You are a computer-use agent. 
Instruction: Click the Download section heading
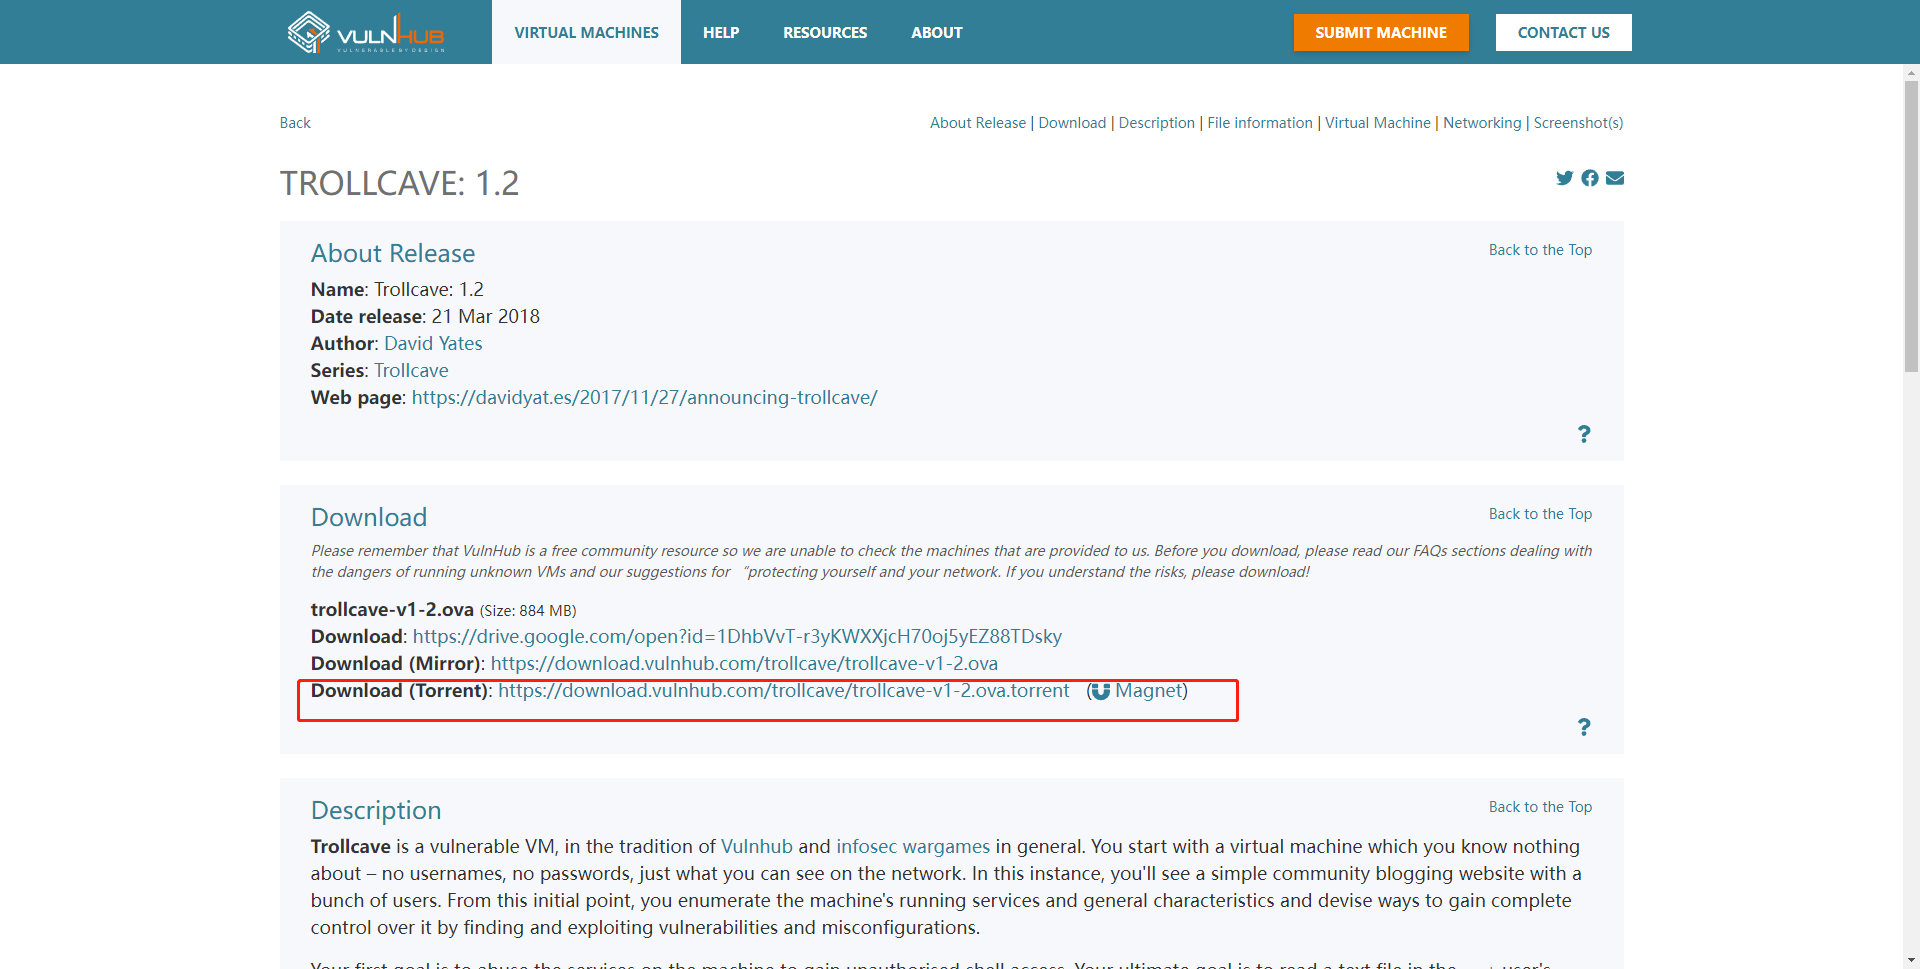pos(369,518)
